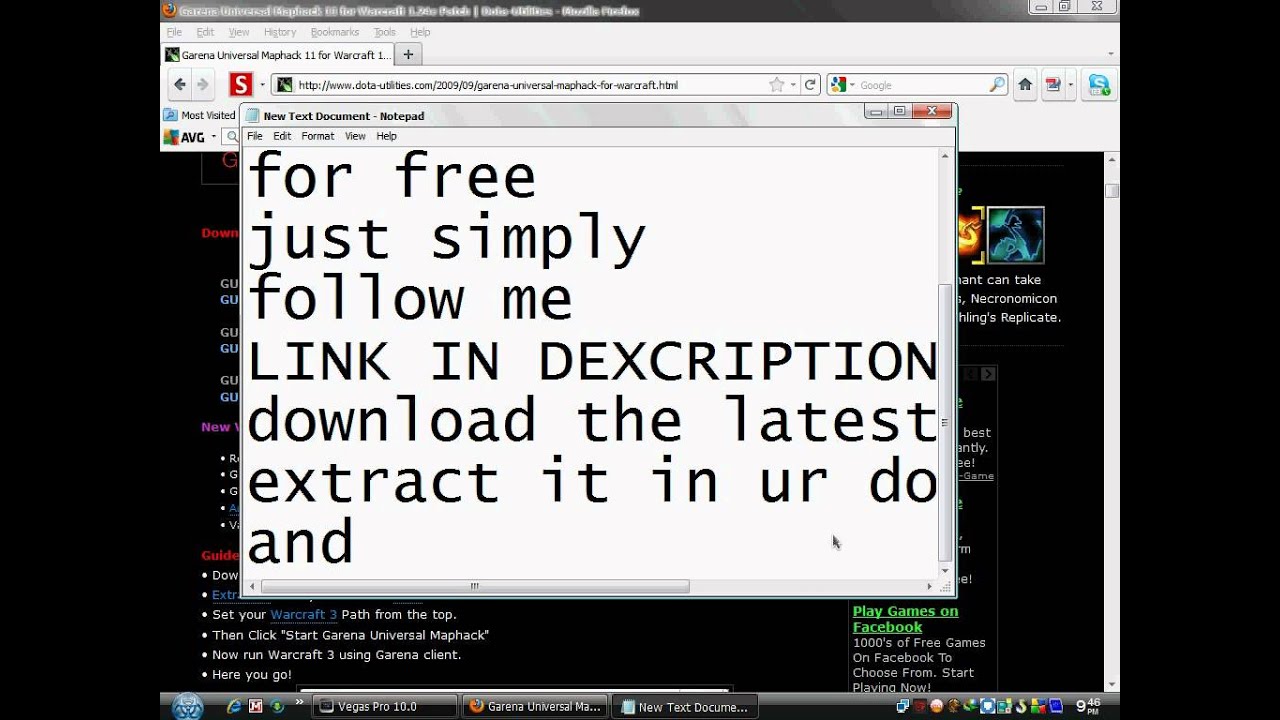
Task: Click Notepad horizontal scrollbar thumb
Action: (x=474, y=586)
